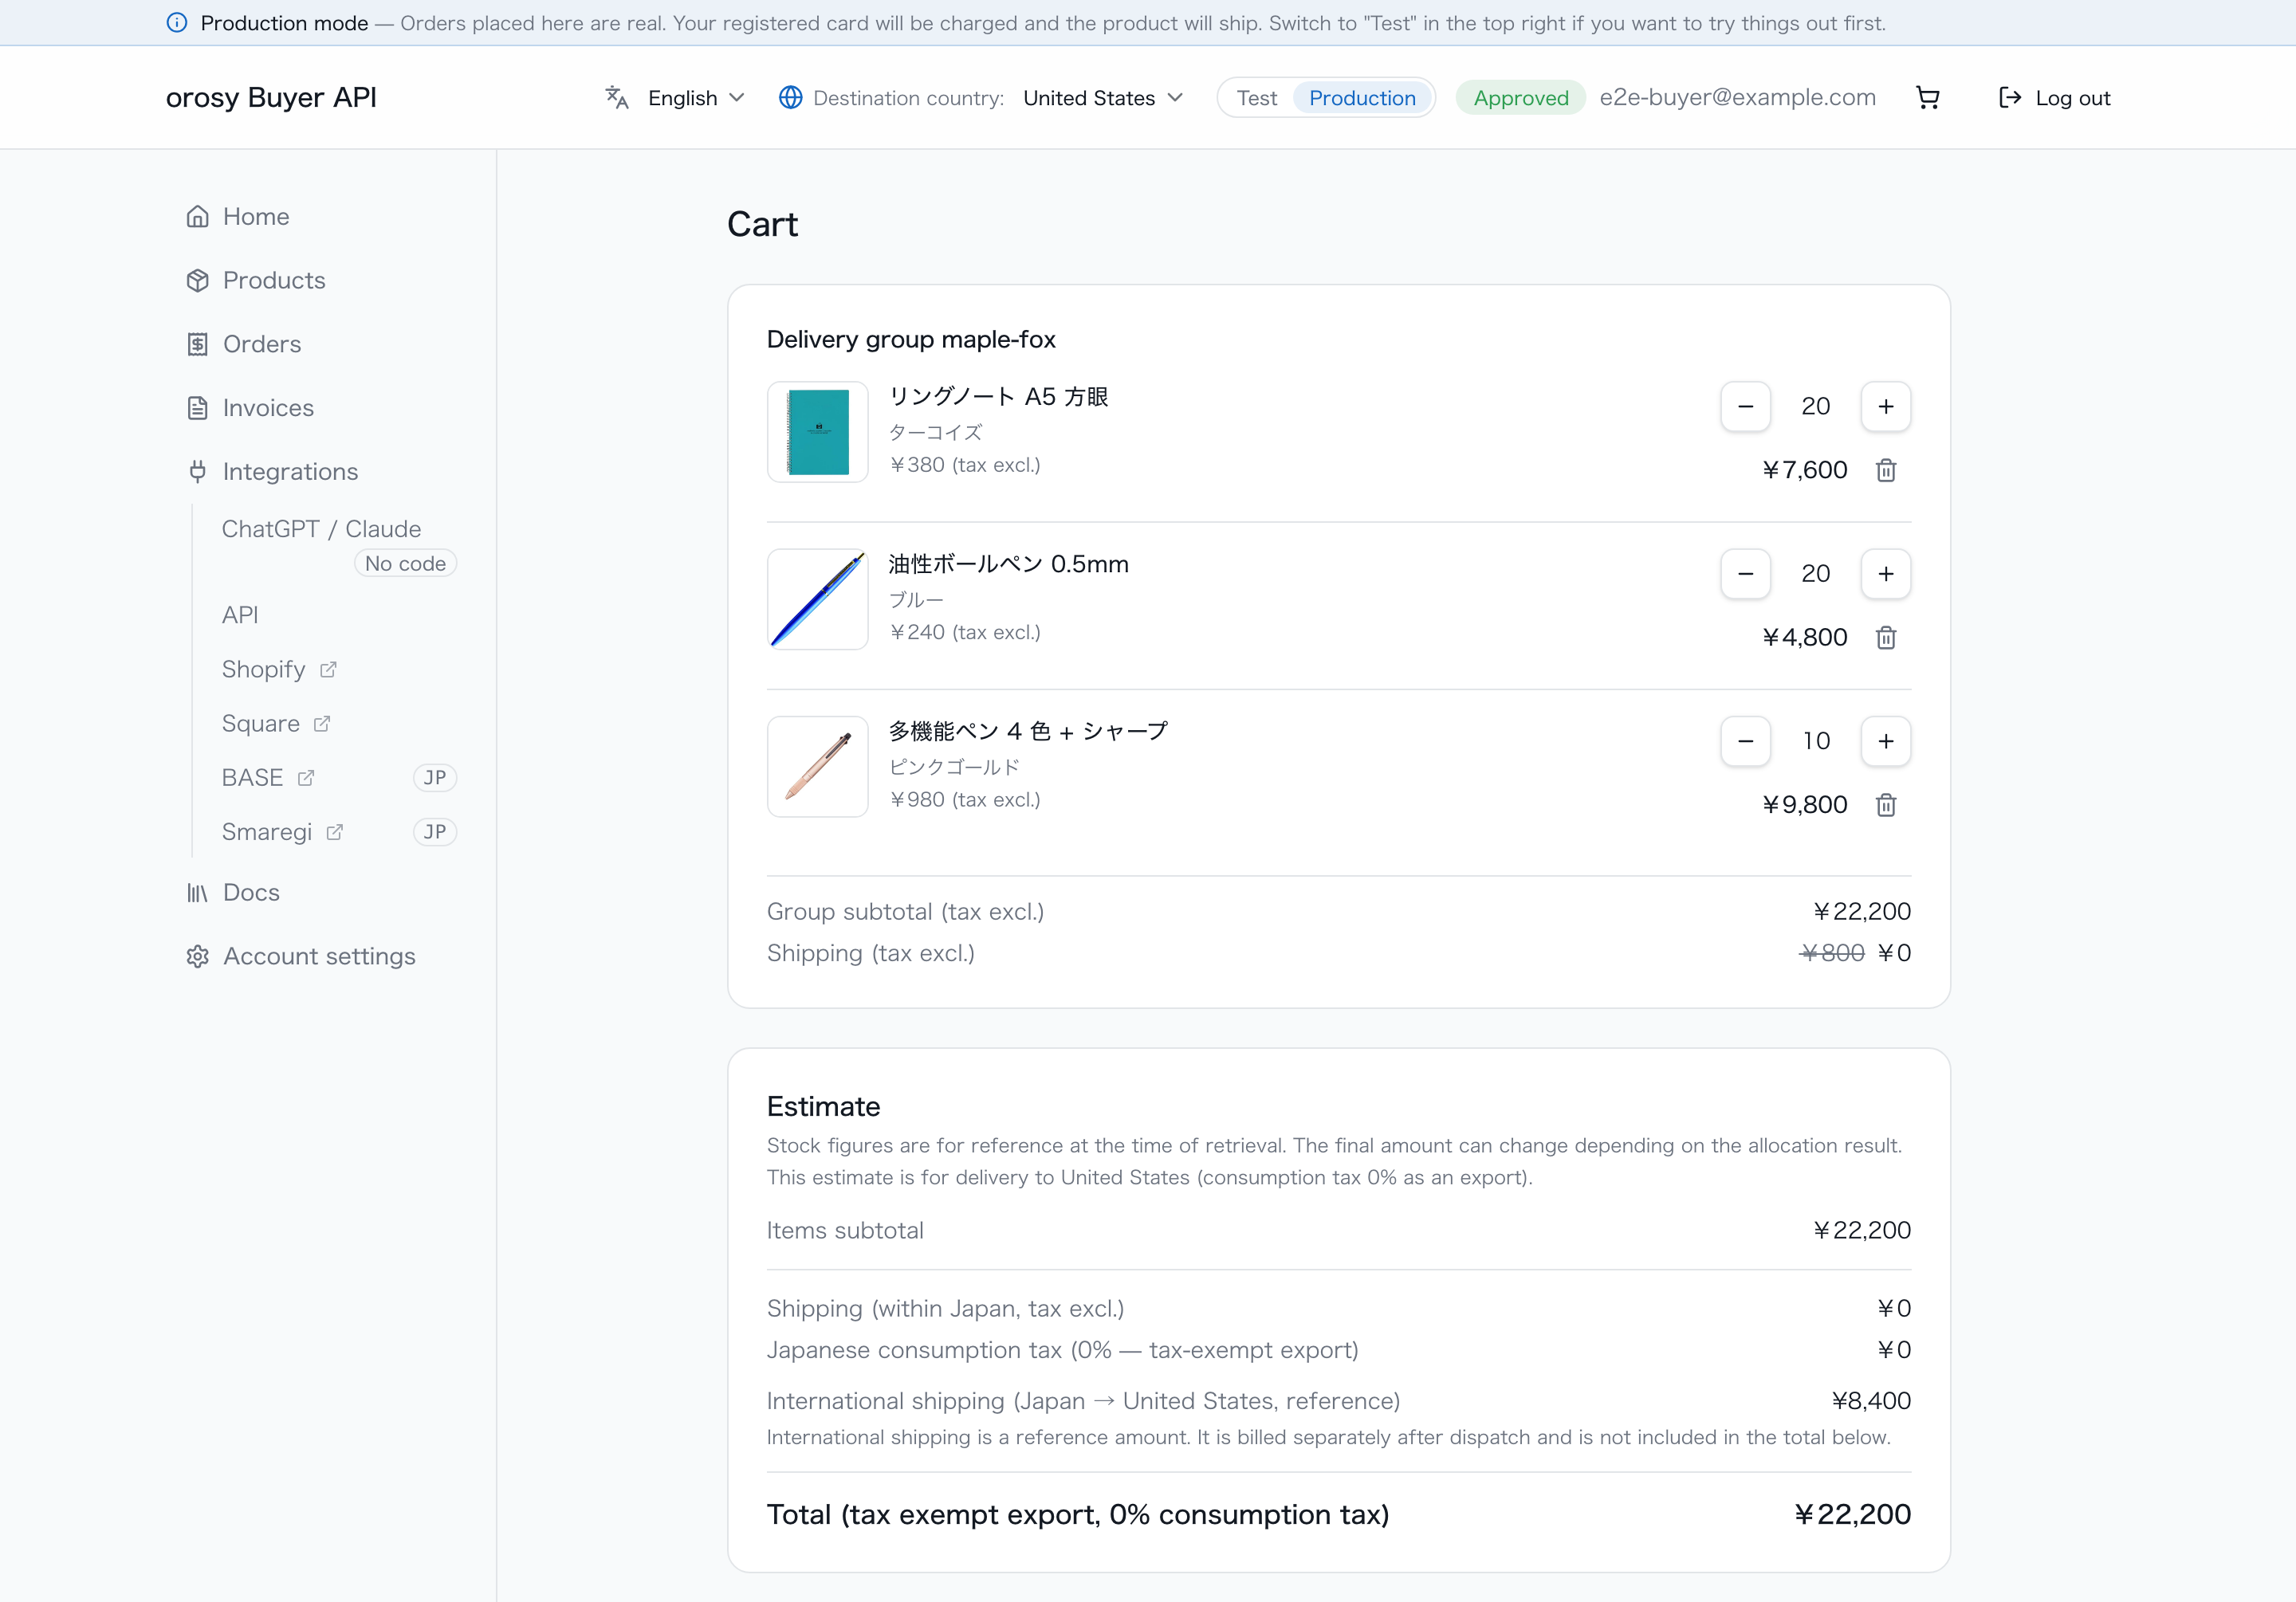Open Shopify external link
This screenshot has width=2296, height=1602.
279,670
